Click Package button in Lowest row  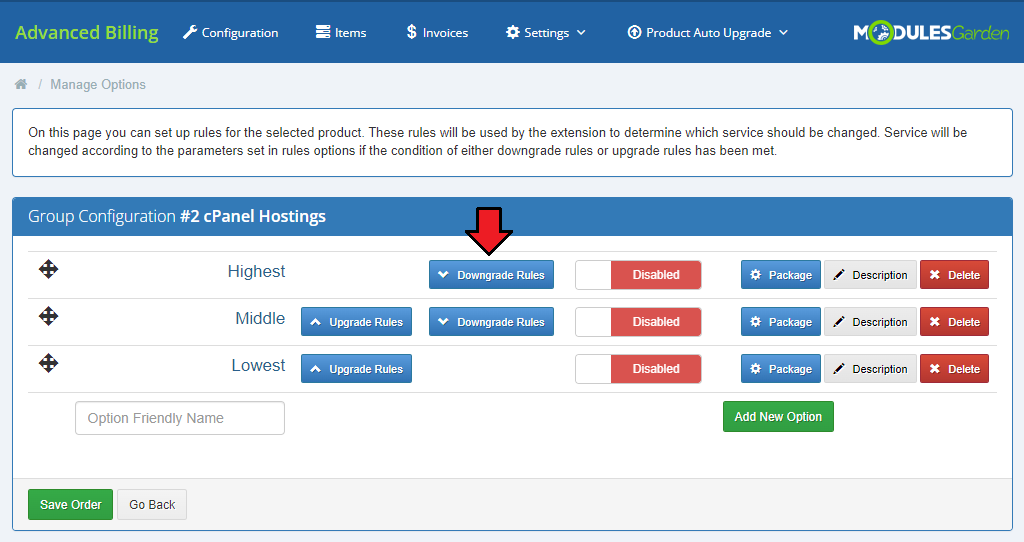click(x=780, y=369)
